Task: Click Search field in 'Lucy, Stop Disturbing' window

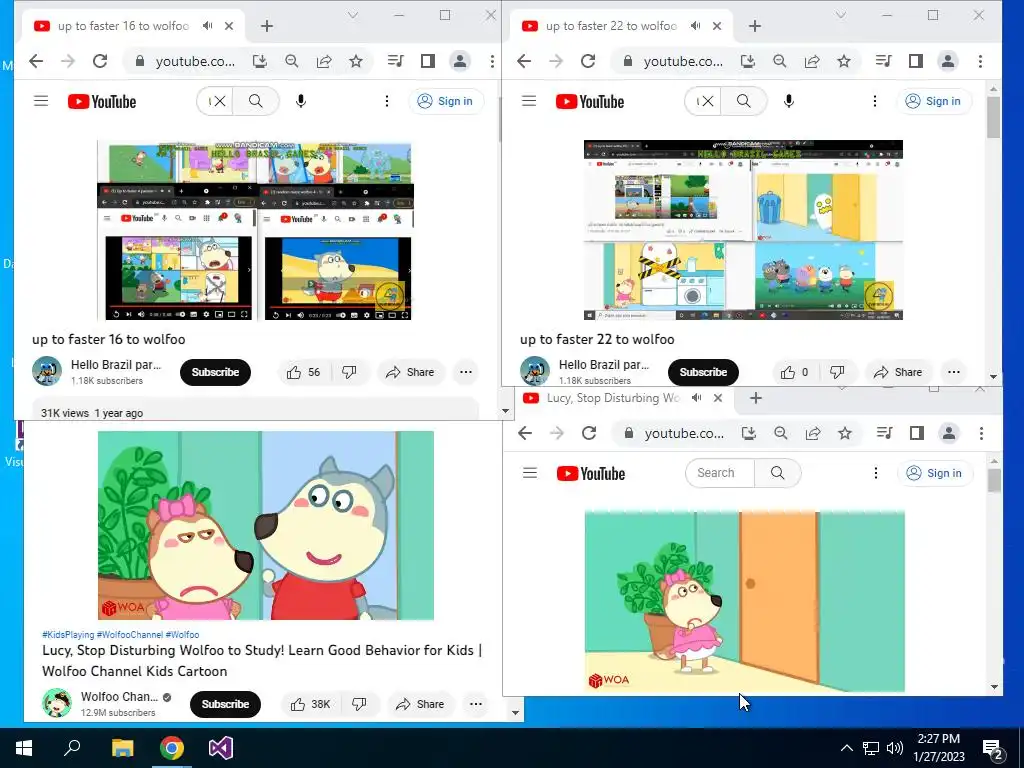Action: click(720, 473)
